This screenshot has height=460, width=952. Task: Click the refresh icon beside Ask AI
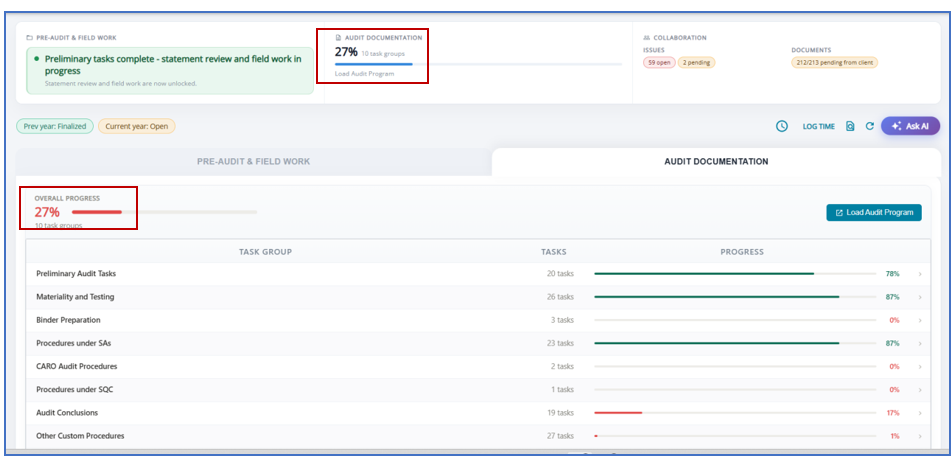pyautogui.click(x=869, y=126)
